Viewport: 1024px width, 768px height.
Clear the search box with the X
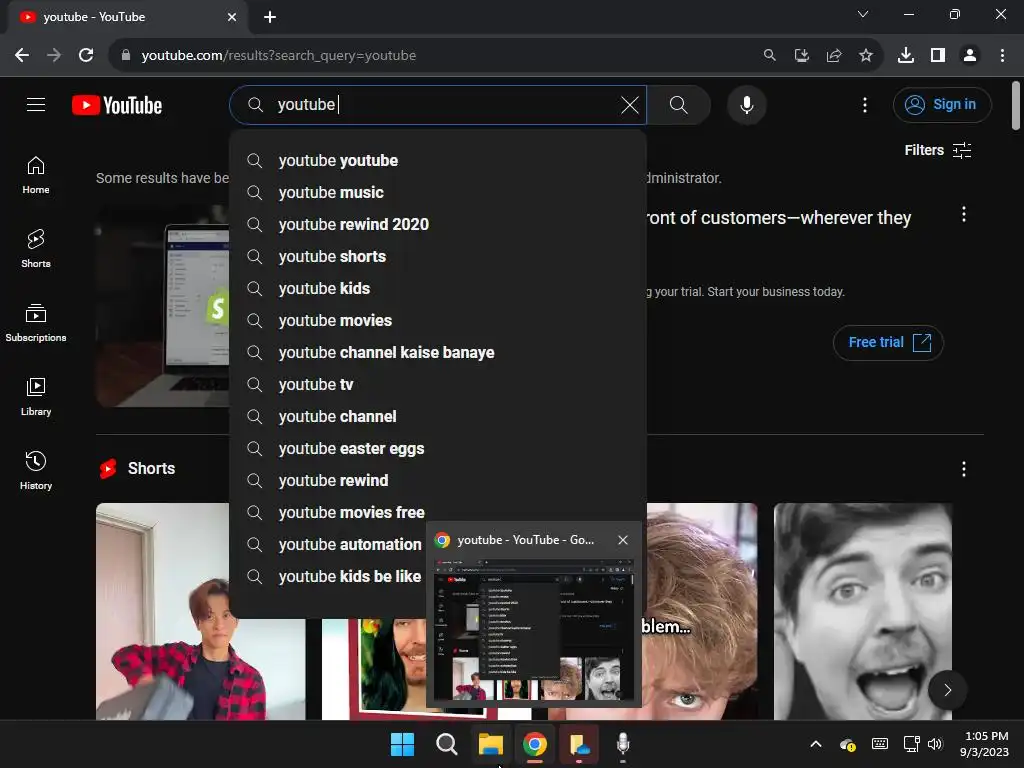pos(630,105)
